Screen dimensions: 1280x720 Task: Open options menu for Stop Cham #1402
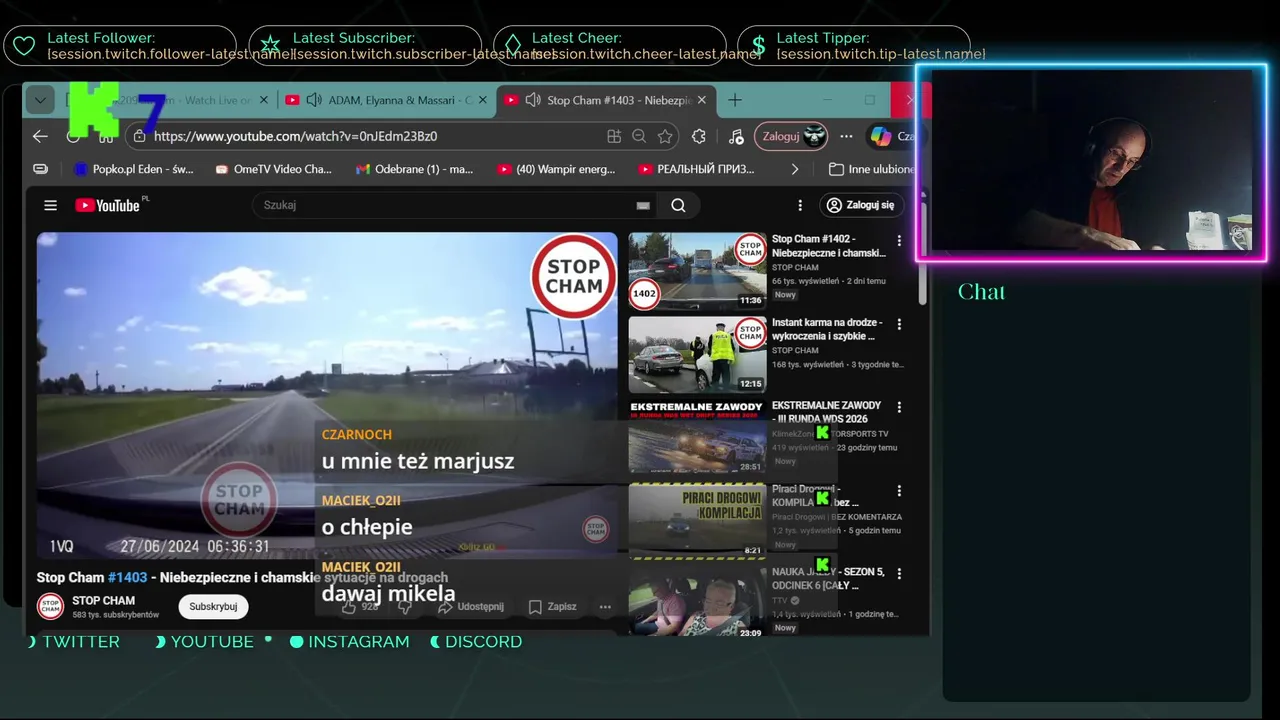[899, 241]
